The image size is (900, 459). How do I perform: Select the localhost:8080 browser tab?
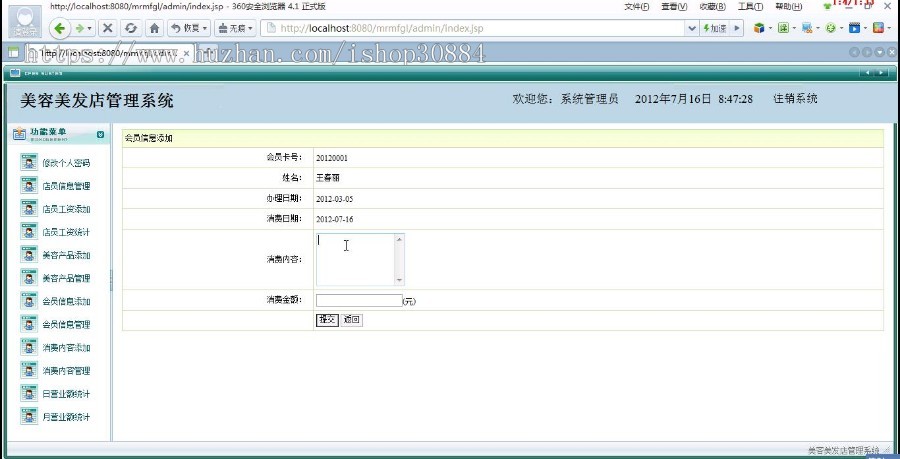[109, 53]
